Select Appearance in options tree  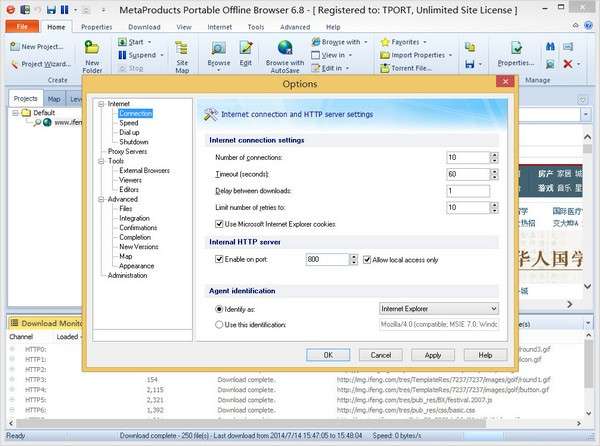pos(137,266)
